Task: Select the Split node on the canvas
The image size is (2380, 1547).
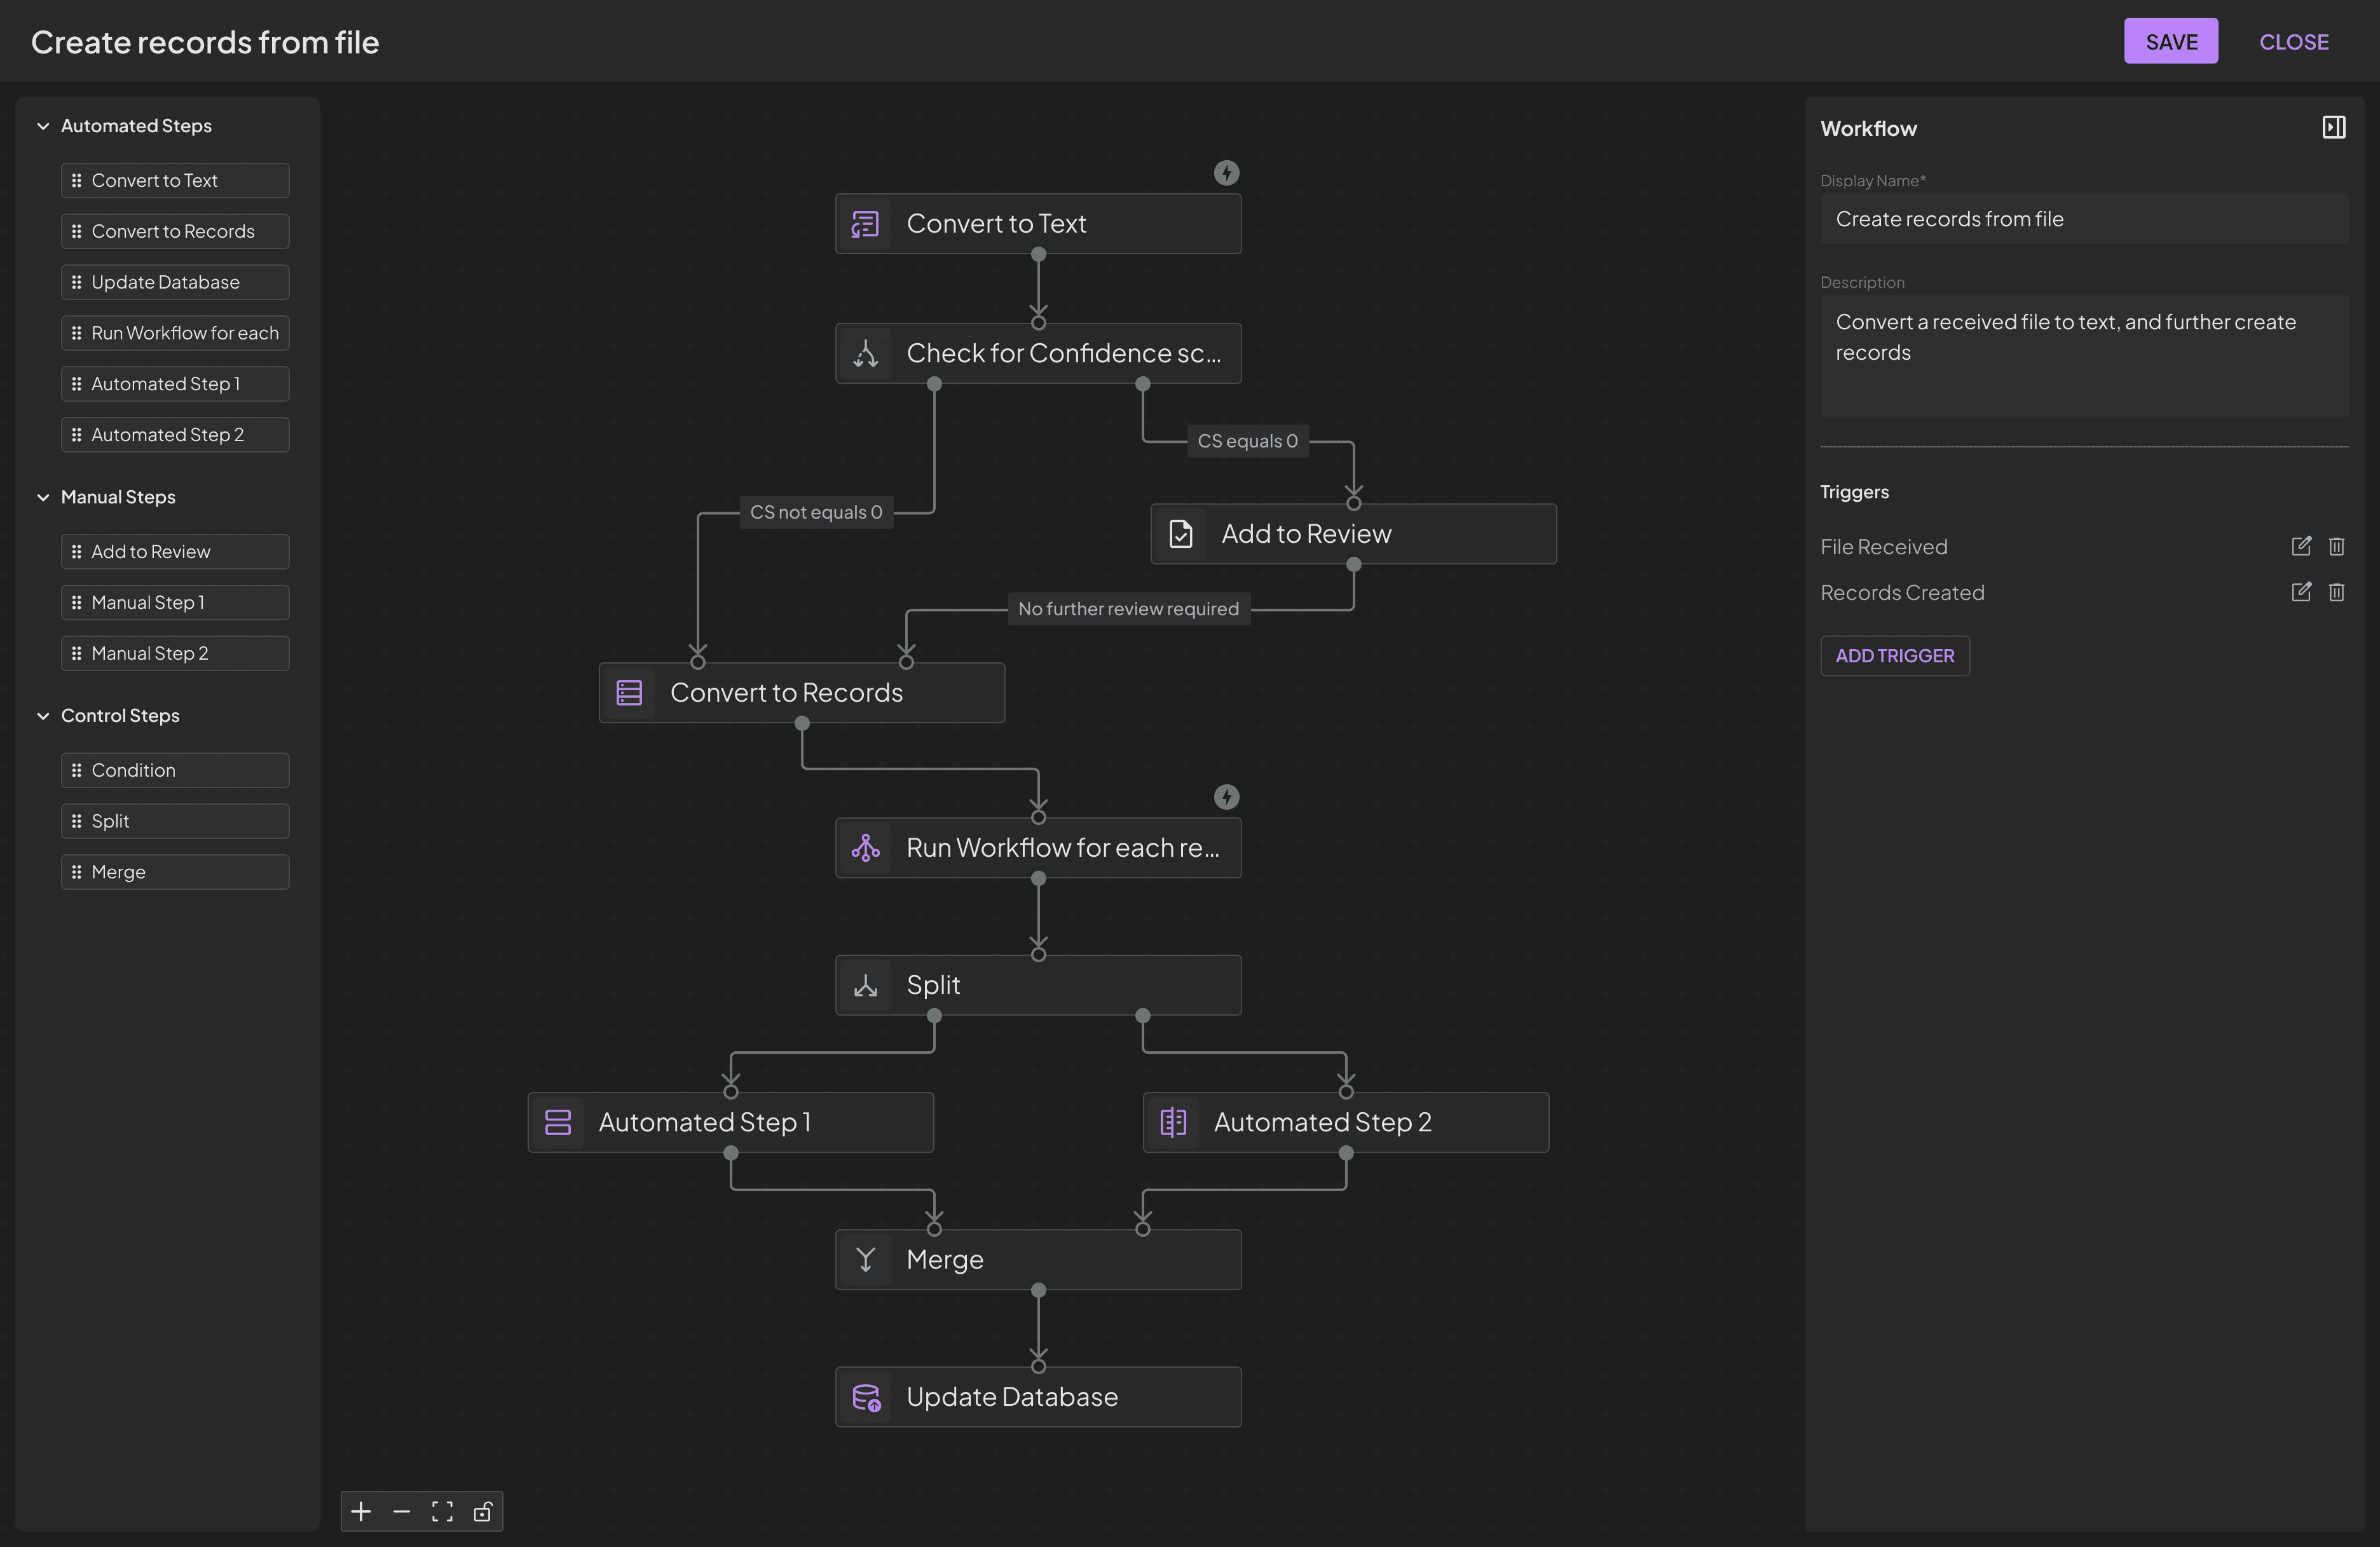Action: [1037, 984]
